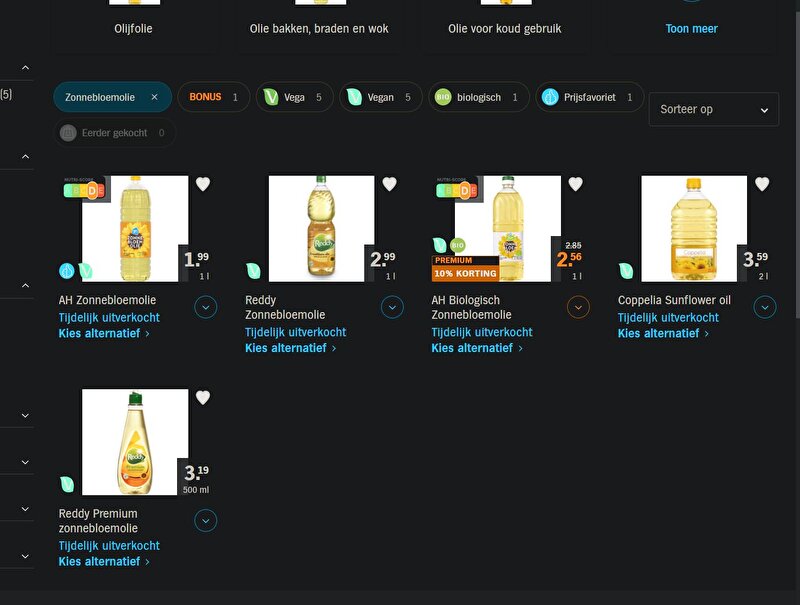Favorite Coppelia Sunflower oil heart icon
The height and width of the screenshot is (605, 800).
coord(762,184)
